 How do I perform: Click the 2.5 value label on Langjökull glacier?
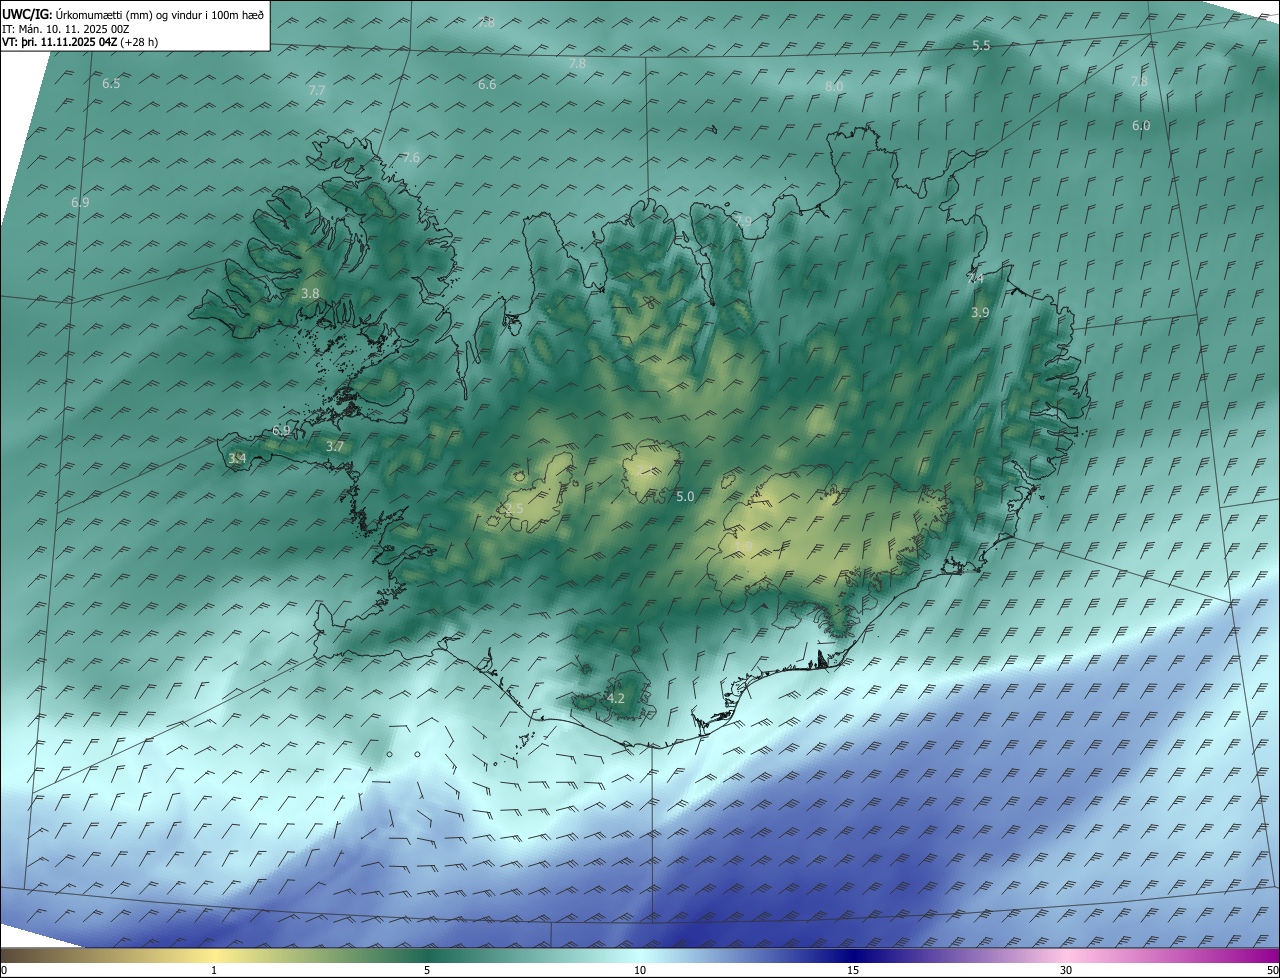514,509
